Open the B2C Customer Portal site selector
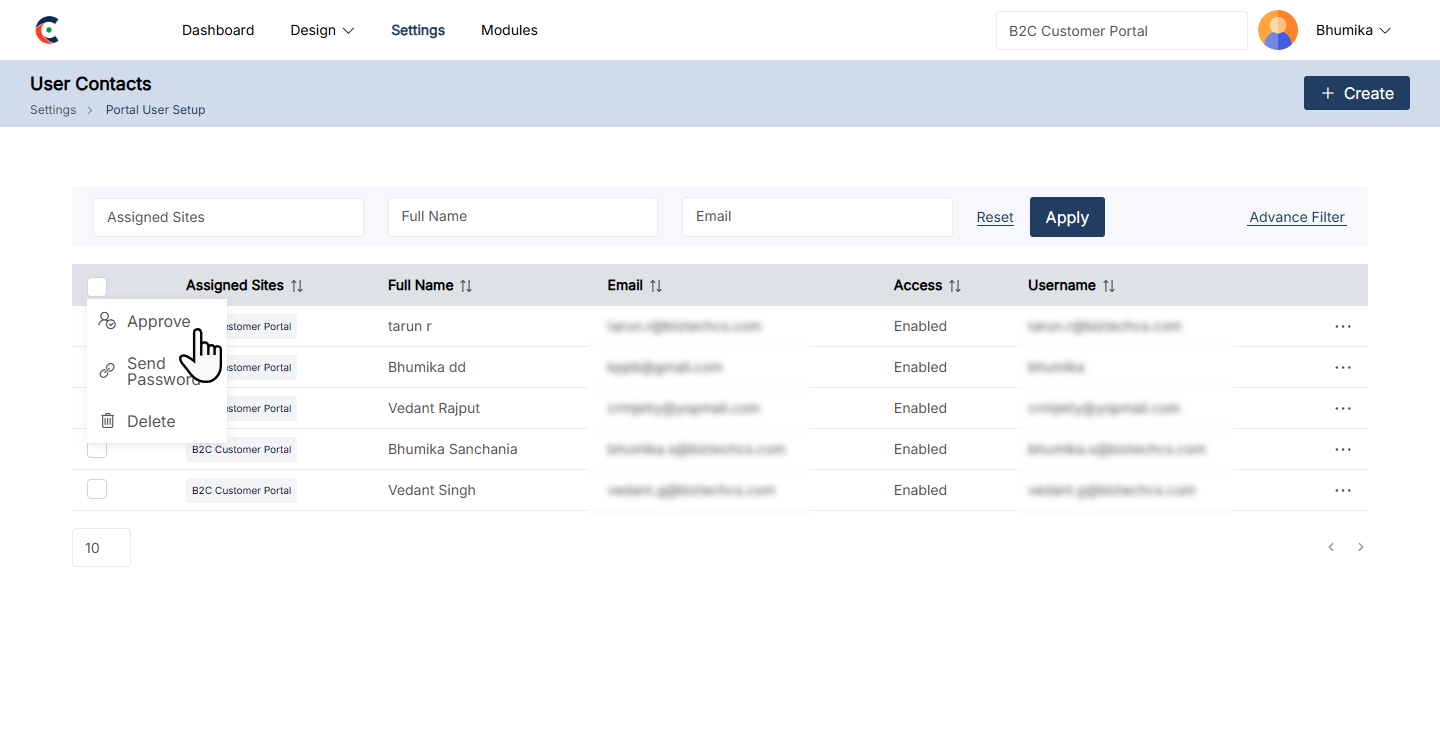1440x731 pixels. [x=1121, y=31]
